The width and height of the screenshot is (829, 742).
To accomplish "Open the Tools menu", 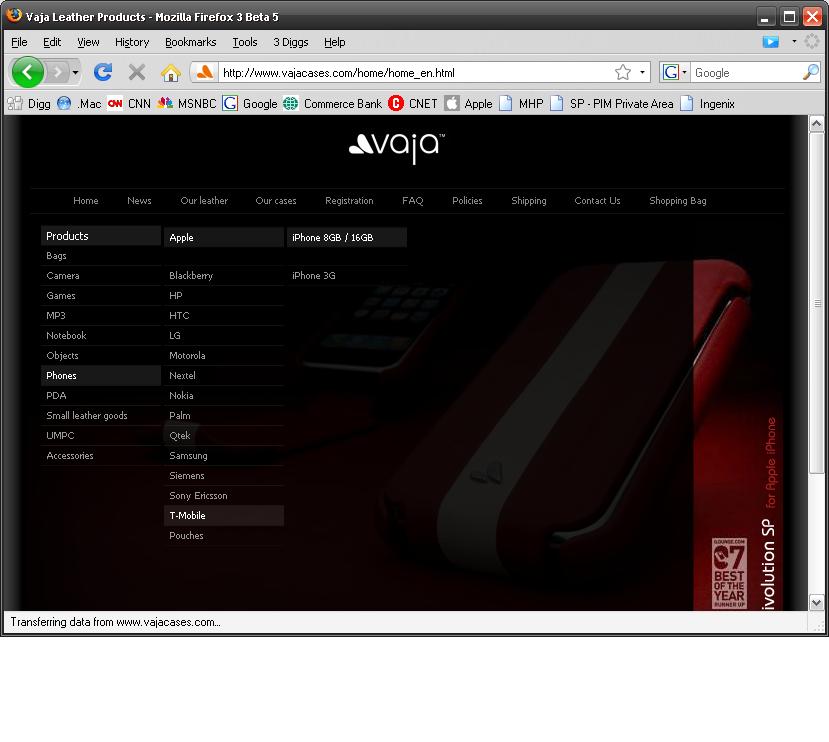I will [x=245, y=42].
